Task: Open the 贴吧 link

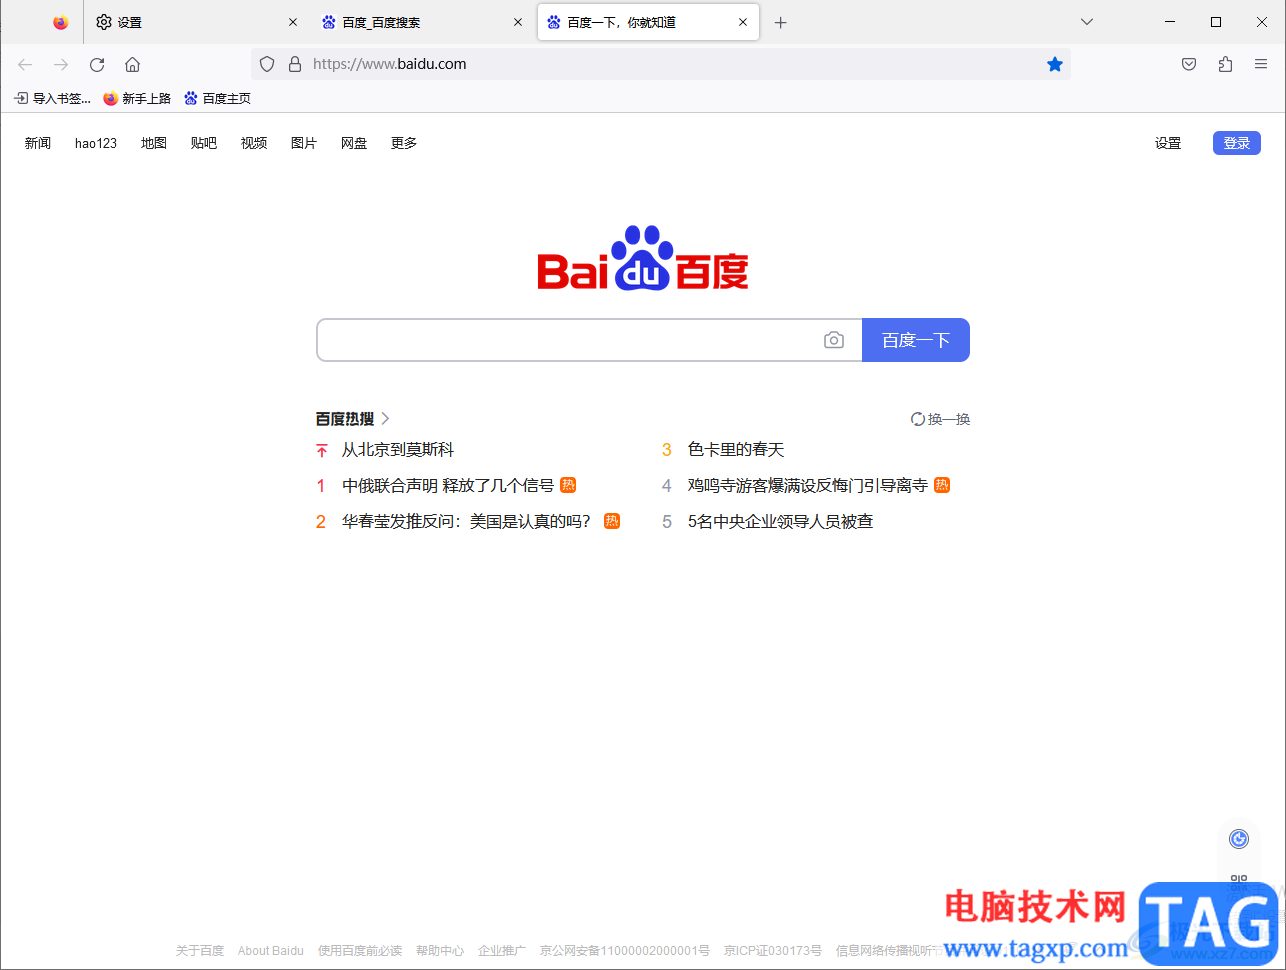Action: click(204, 143)
